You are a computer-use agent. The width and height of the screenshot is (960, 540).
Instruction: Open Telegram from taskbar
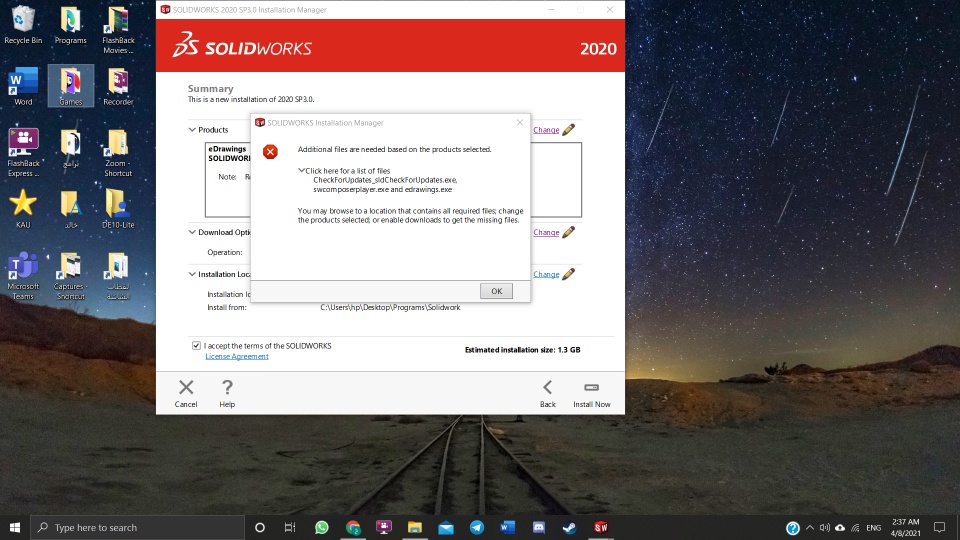click(x=477, y=527)
